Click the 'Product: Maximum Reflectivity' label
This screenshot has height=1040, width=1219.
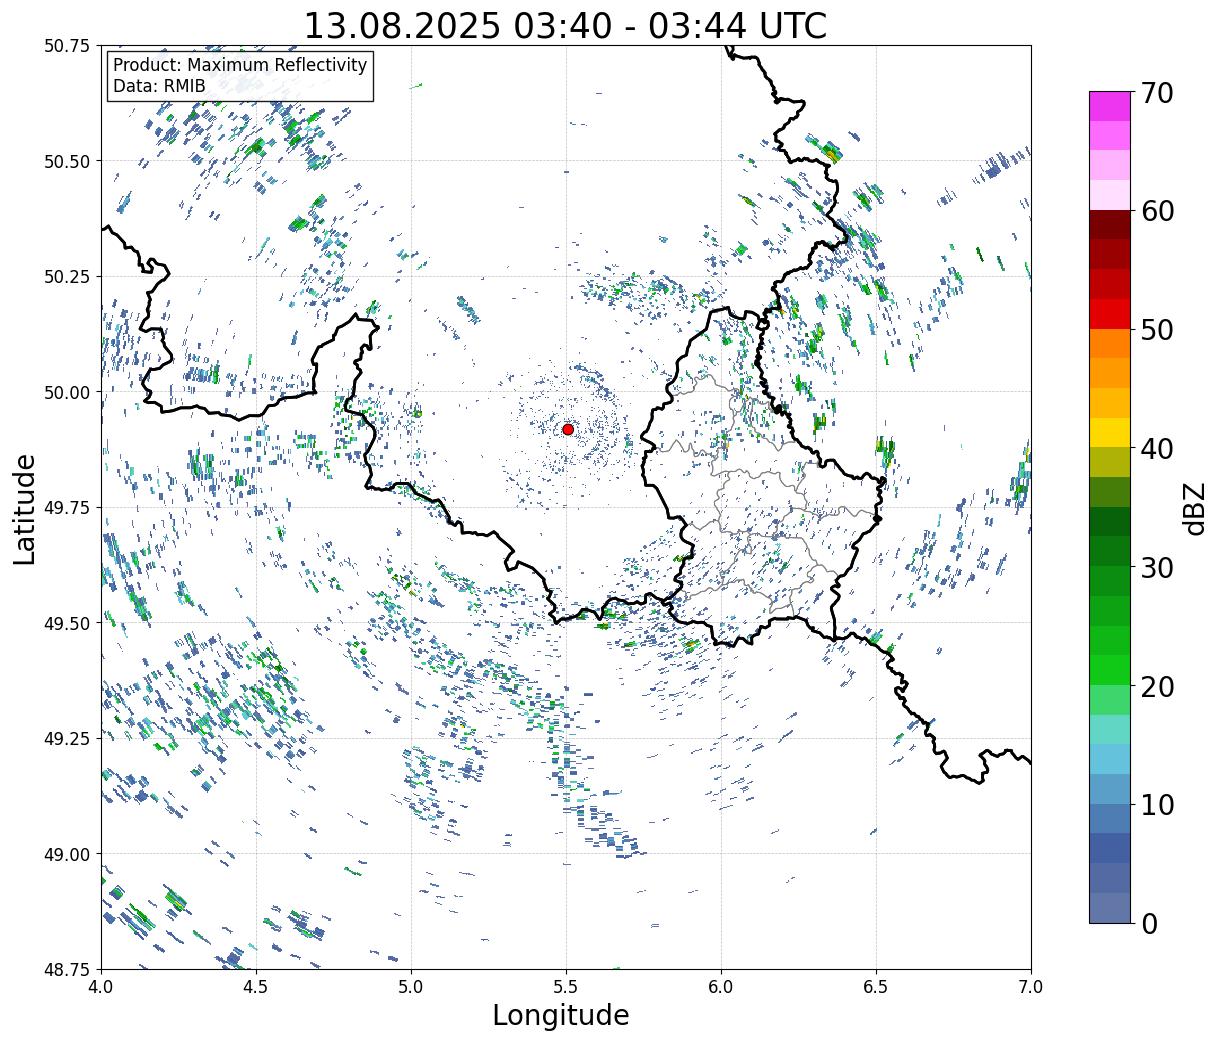pyautogui.click(x=240, y=65)
